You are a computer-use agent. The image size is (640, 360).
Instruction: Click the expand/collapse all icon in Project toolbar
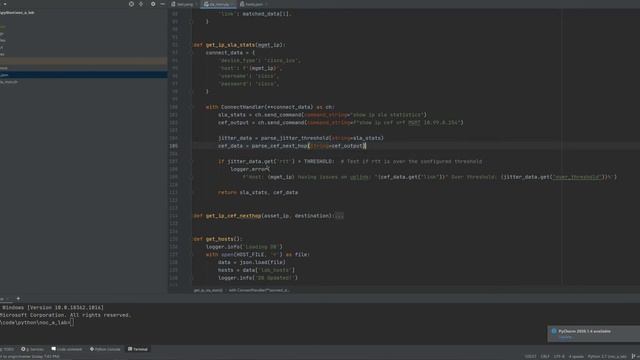coord(141,4)
